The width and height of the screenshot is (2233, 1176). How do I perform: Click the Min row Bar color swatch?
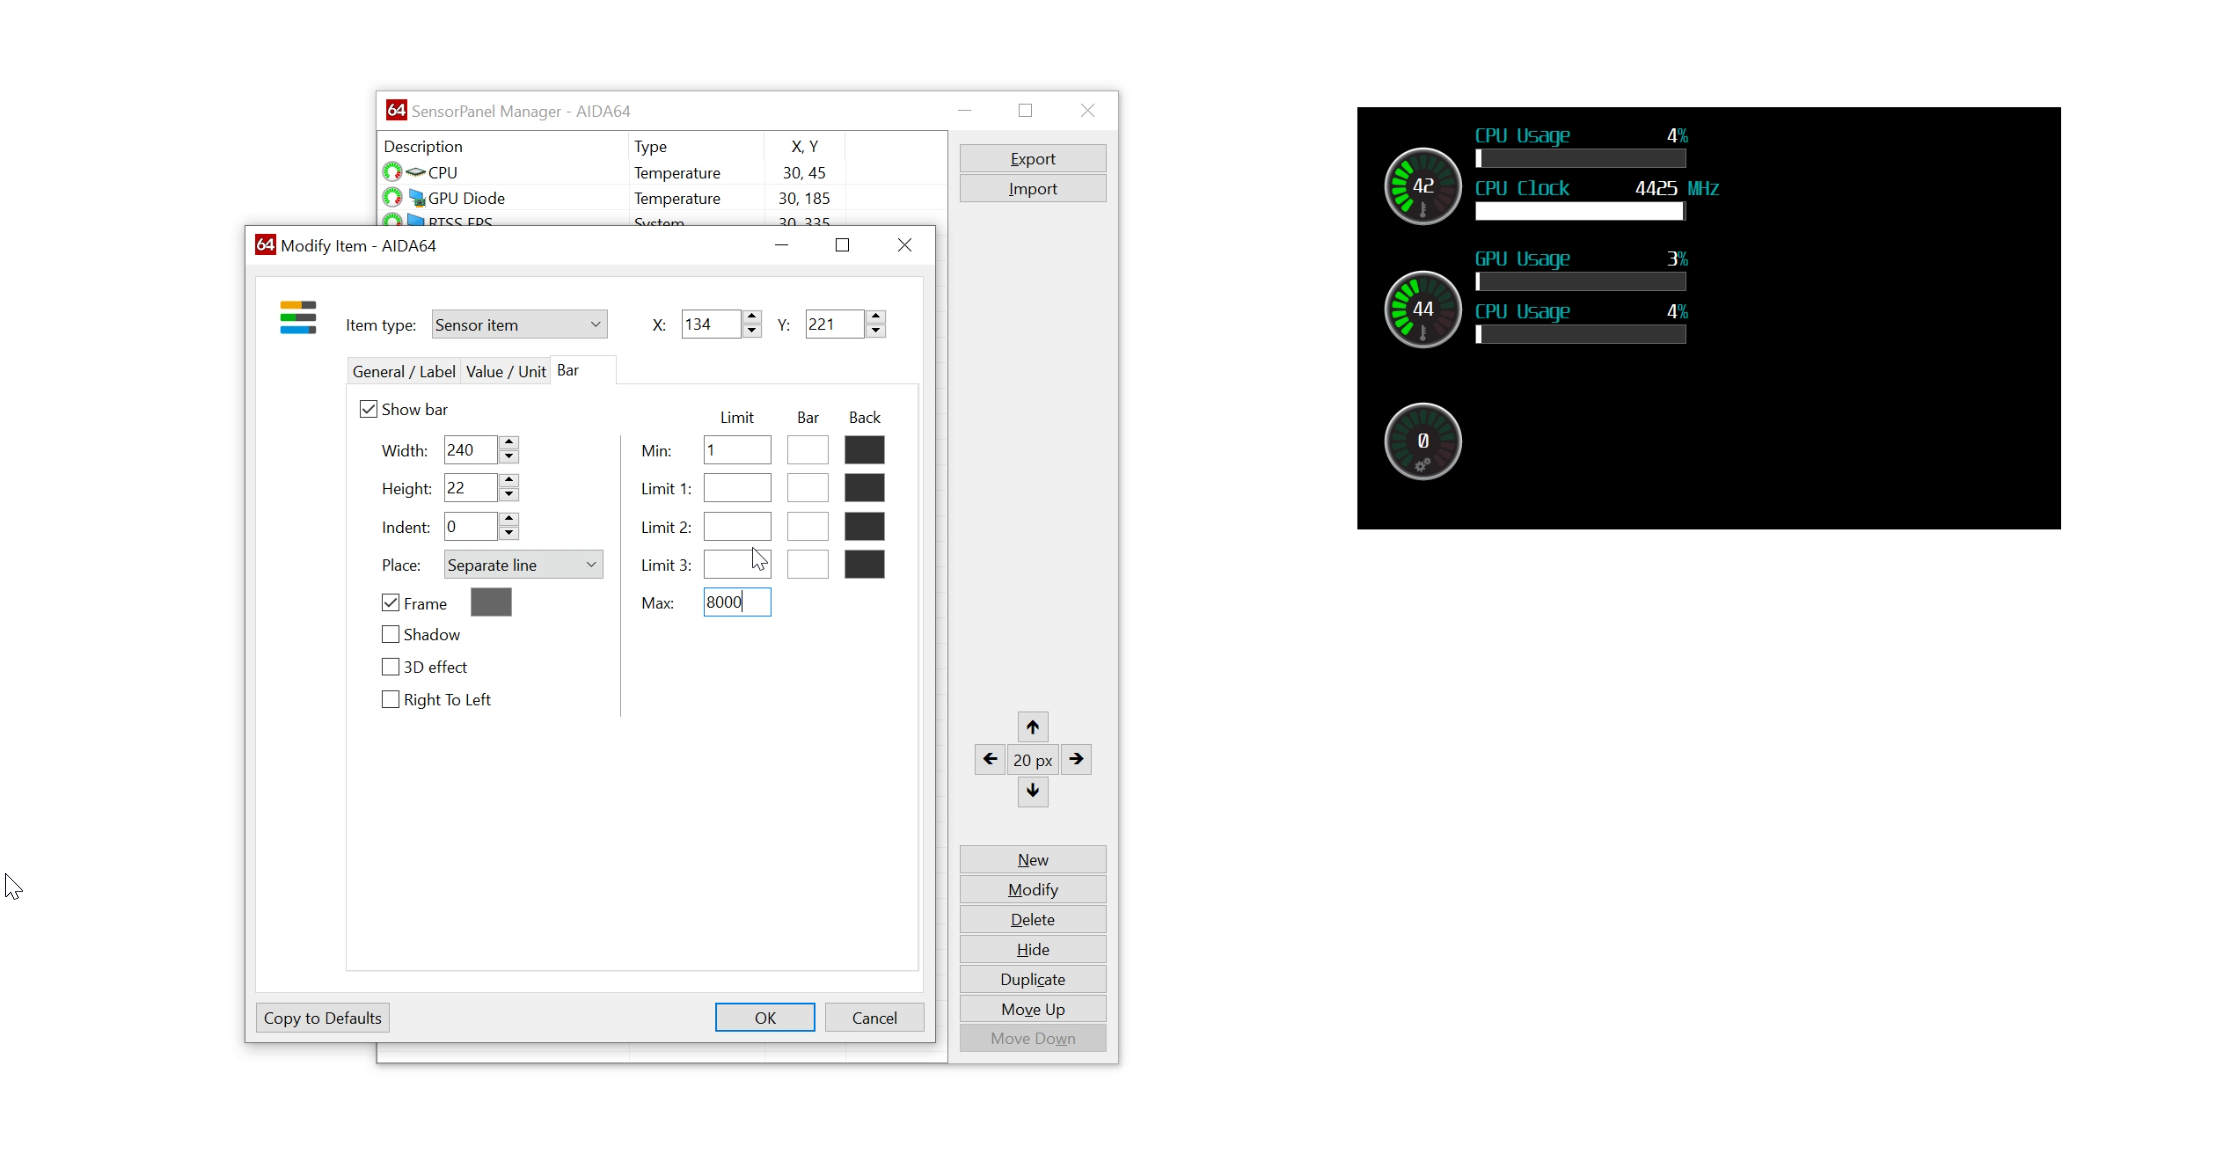point(808,450)
